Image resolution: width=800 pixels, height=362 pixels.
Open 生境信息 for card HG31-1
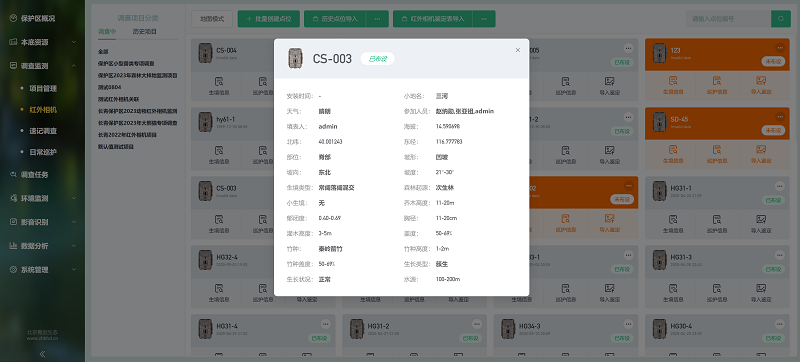click(x=673, y=224)
